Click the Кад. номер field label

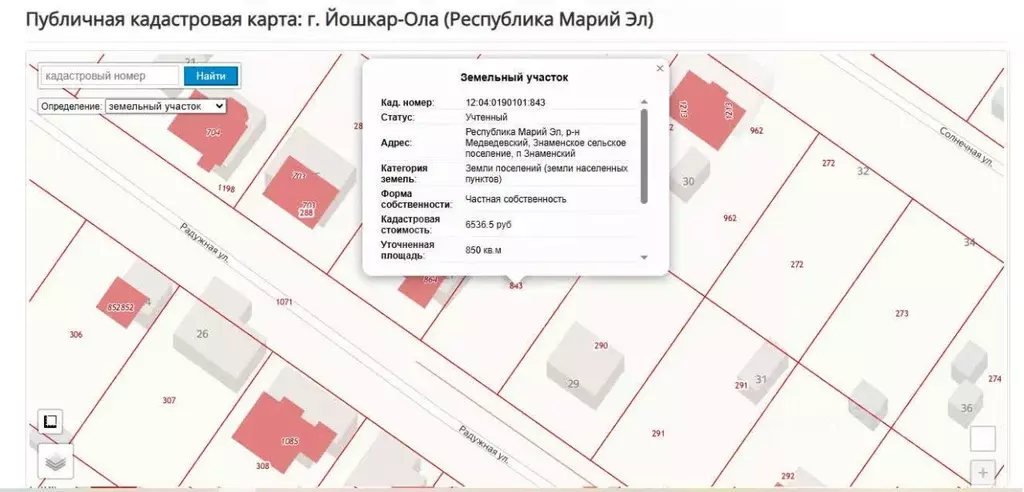[408, 103]
